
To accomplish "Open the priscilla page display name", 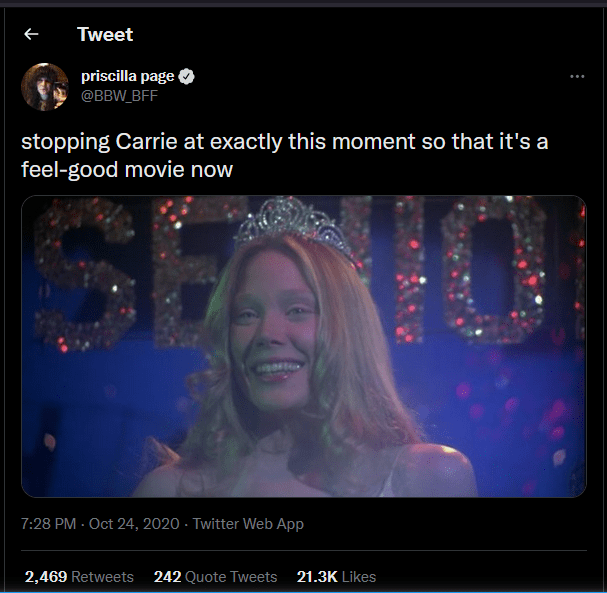I will point(127,77).
